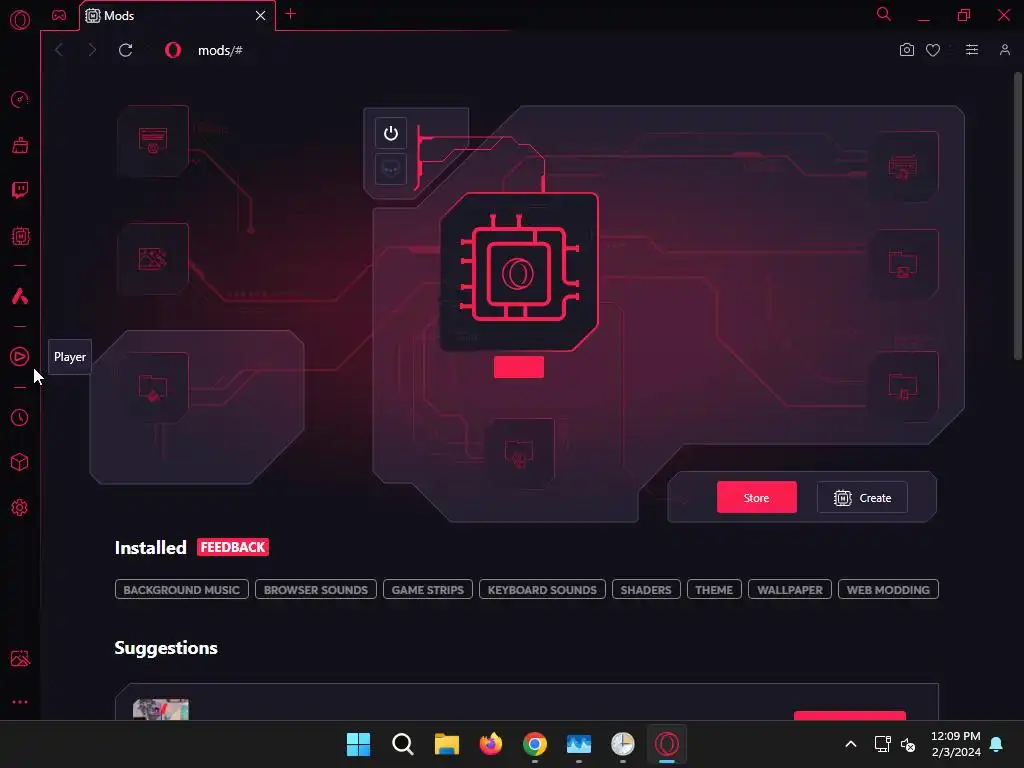Filter by WALLPAPER tag

tap(790, 590)
